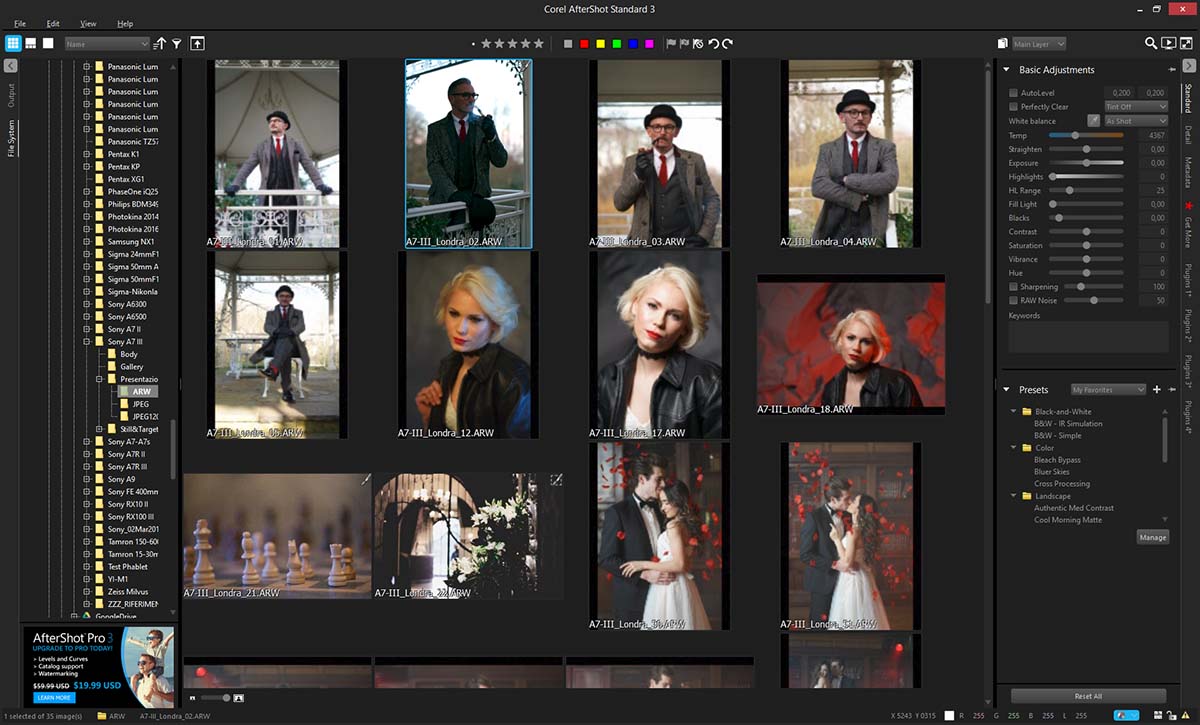
Task: Start the slideshow from the toolbar
Action: tap(1168, 44)
